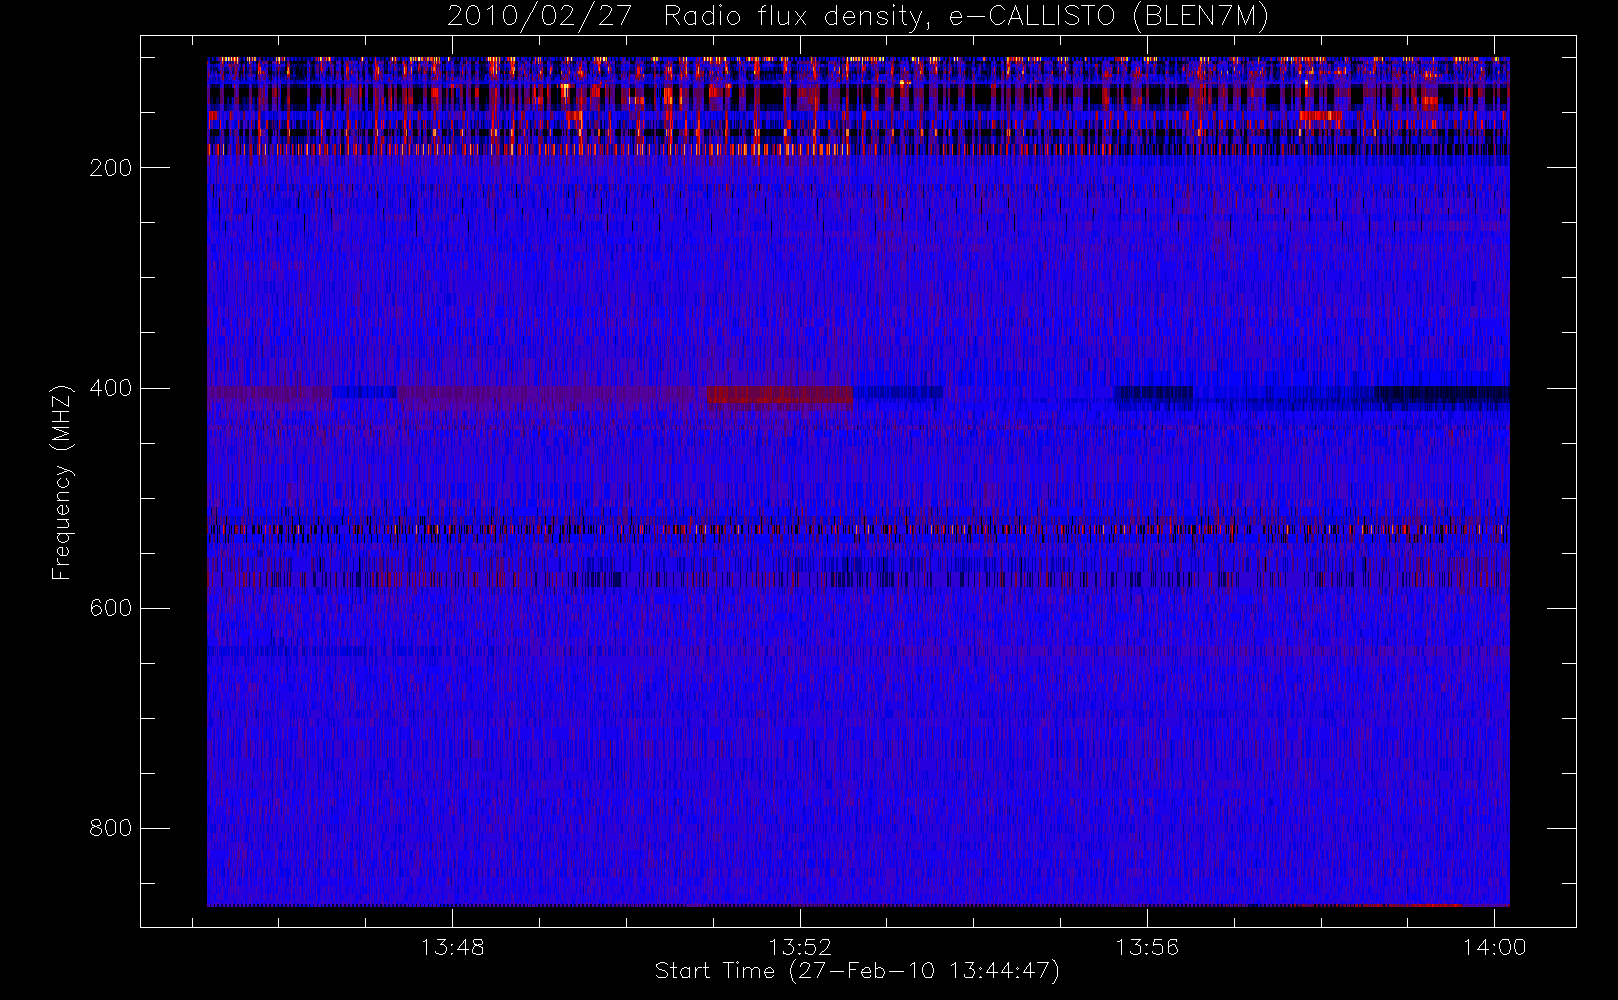This screenshot has width=1618, height=1000.
Task: Select the 'Frequency (MHZ)' axis label
Action: [x=62, y=482]
